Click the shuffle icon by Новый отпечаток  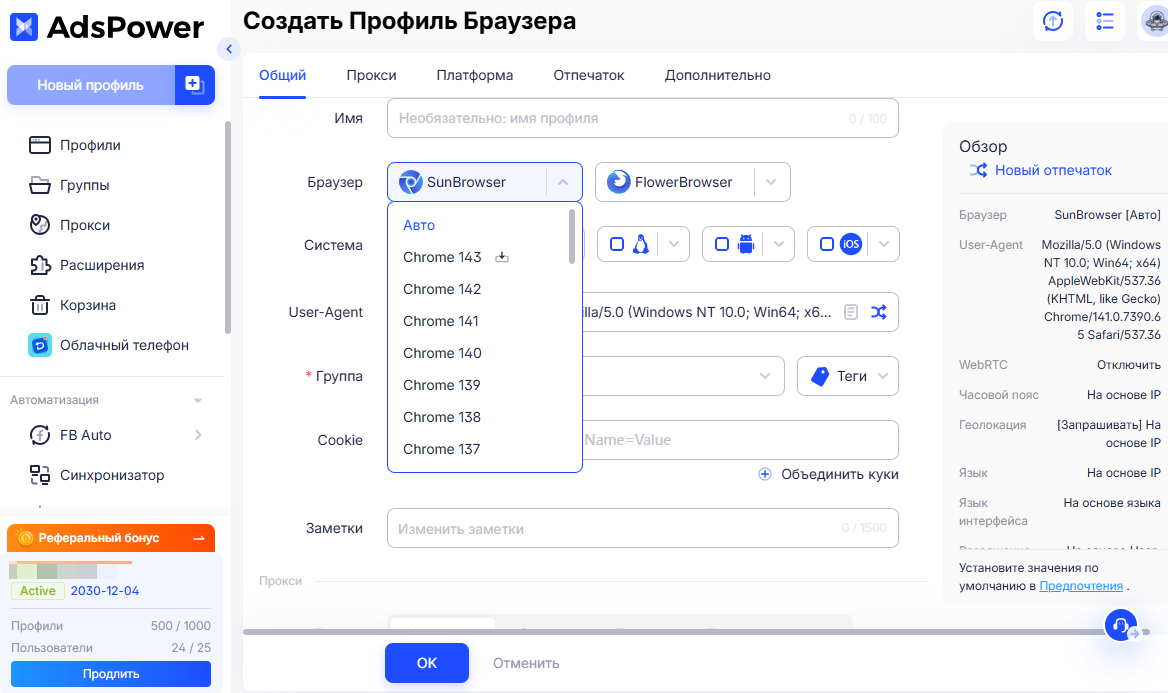978,170
